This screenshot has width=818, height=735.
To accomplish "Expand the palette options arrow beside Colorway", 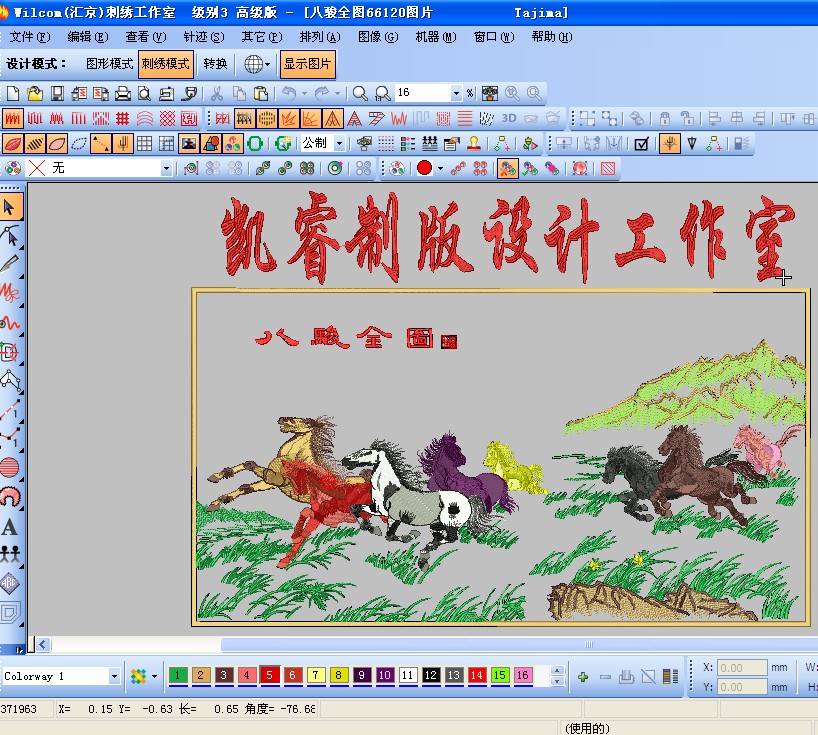I will click(x=154, y=677).
